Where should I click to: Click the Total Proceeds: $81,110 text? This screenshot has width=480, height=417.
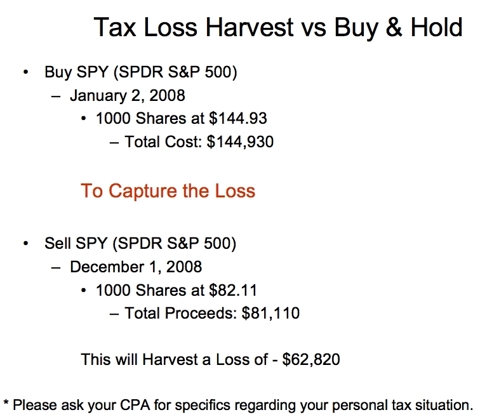pyautogui.click(x=212, y=313)
